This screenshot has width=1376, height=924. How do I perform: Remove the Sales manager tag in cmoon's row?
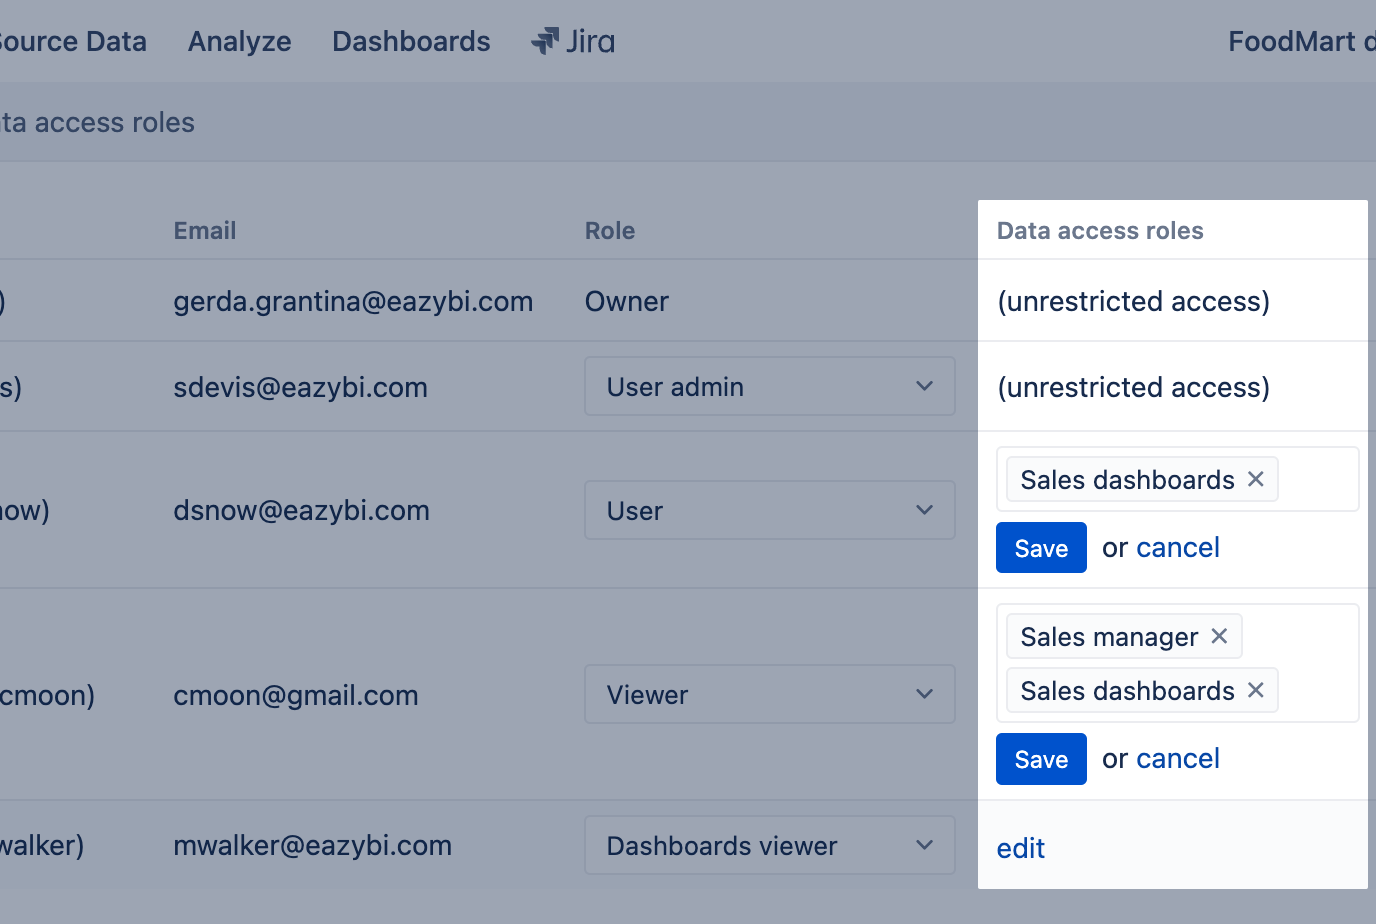pos(1218,636)
